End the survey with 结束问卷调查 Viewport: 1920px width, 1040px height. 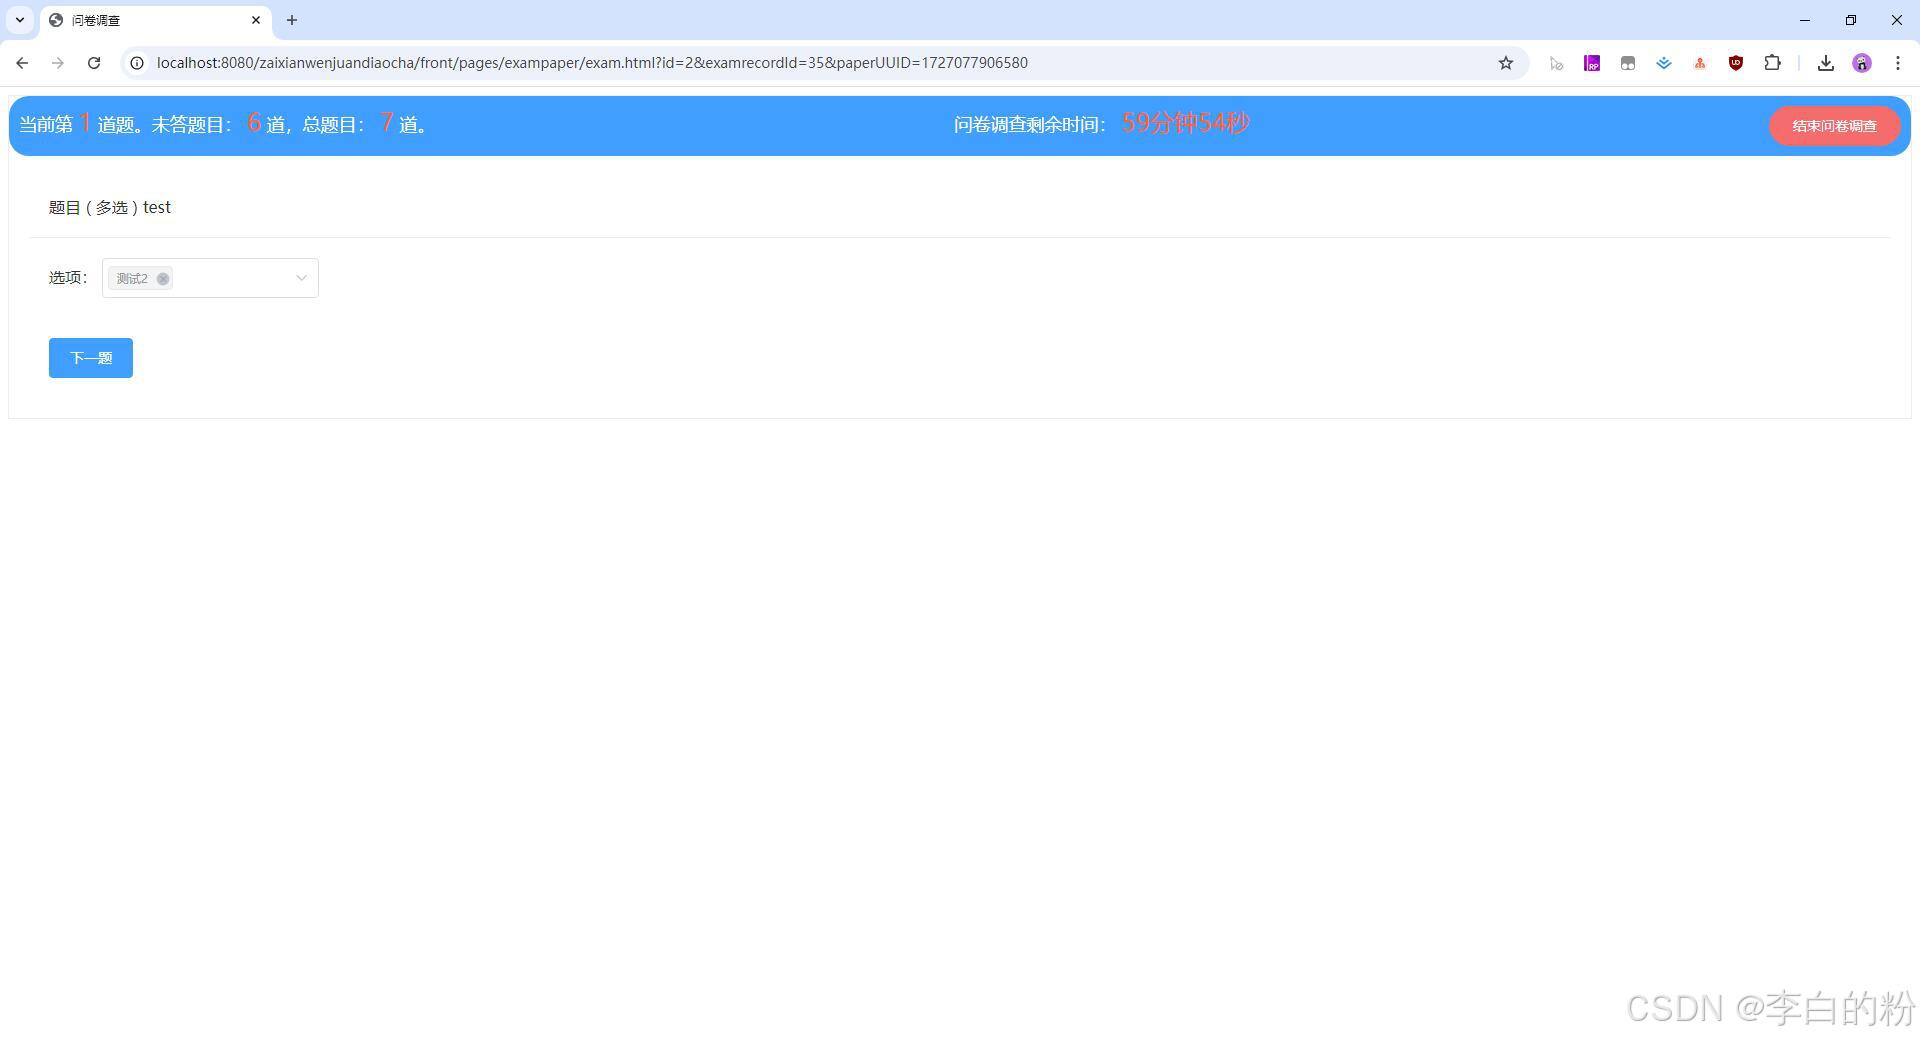(1834, 126)
